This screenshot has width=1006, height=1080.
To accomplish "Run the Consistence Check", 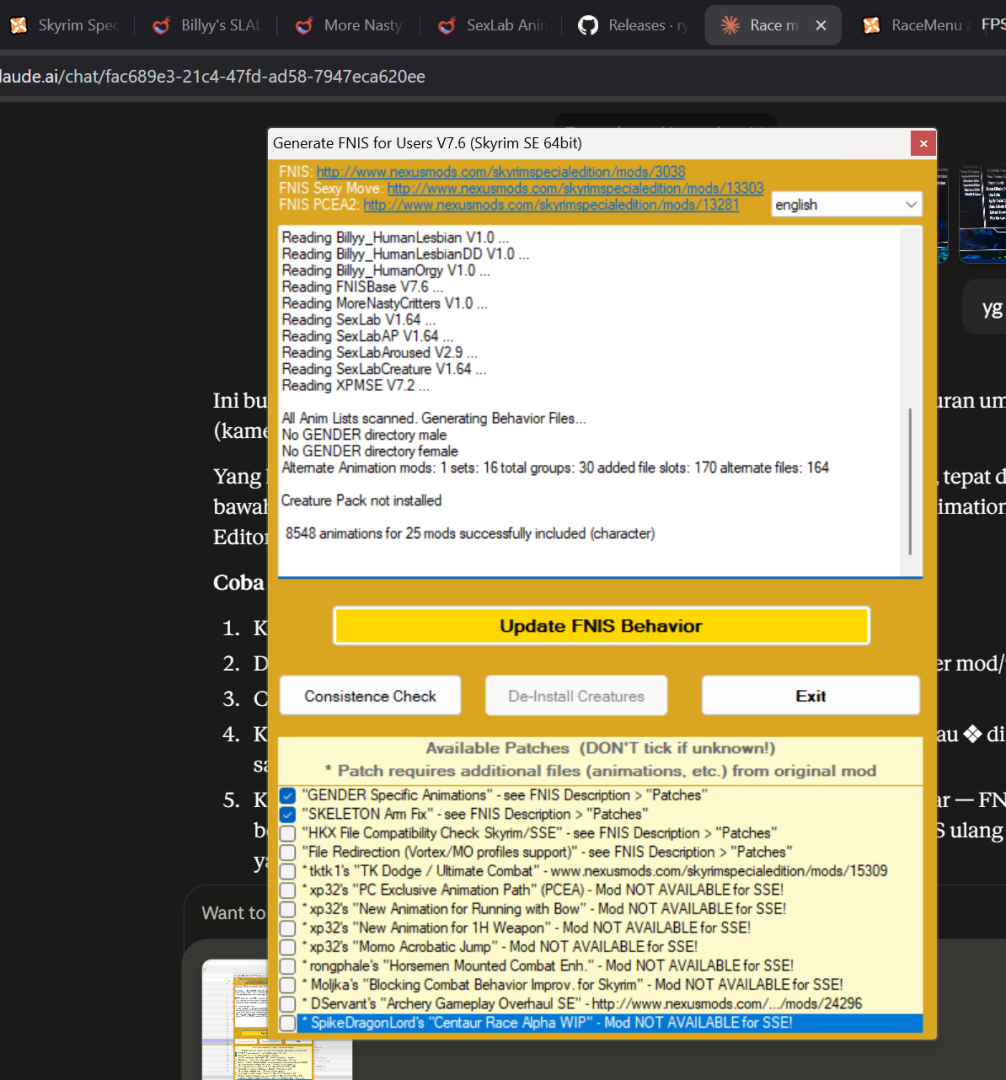I will click(x=370, y=696).
